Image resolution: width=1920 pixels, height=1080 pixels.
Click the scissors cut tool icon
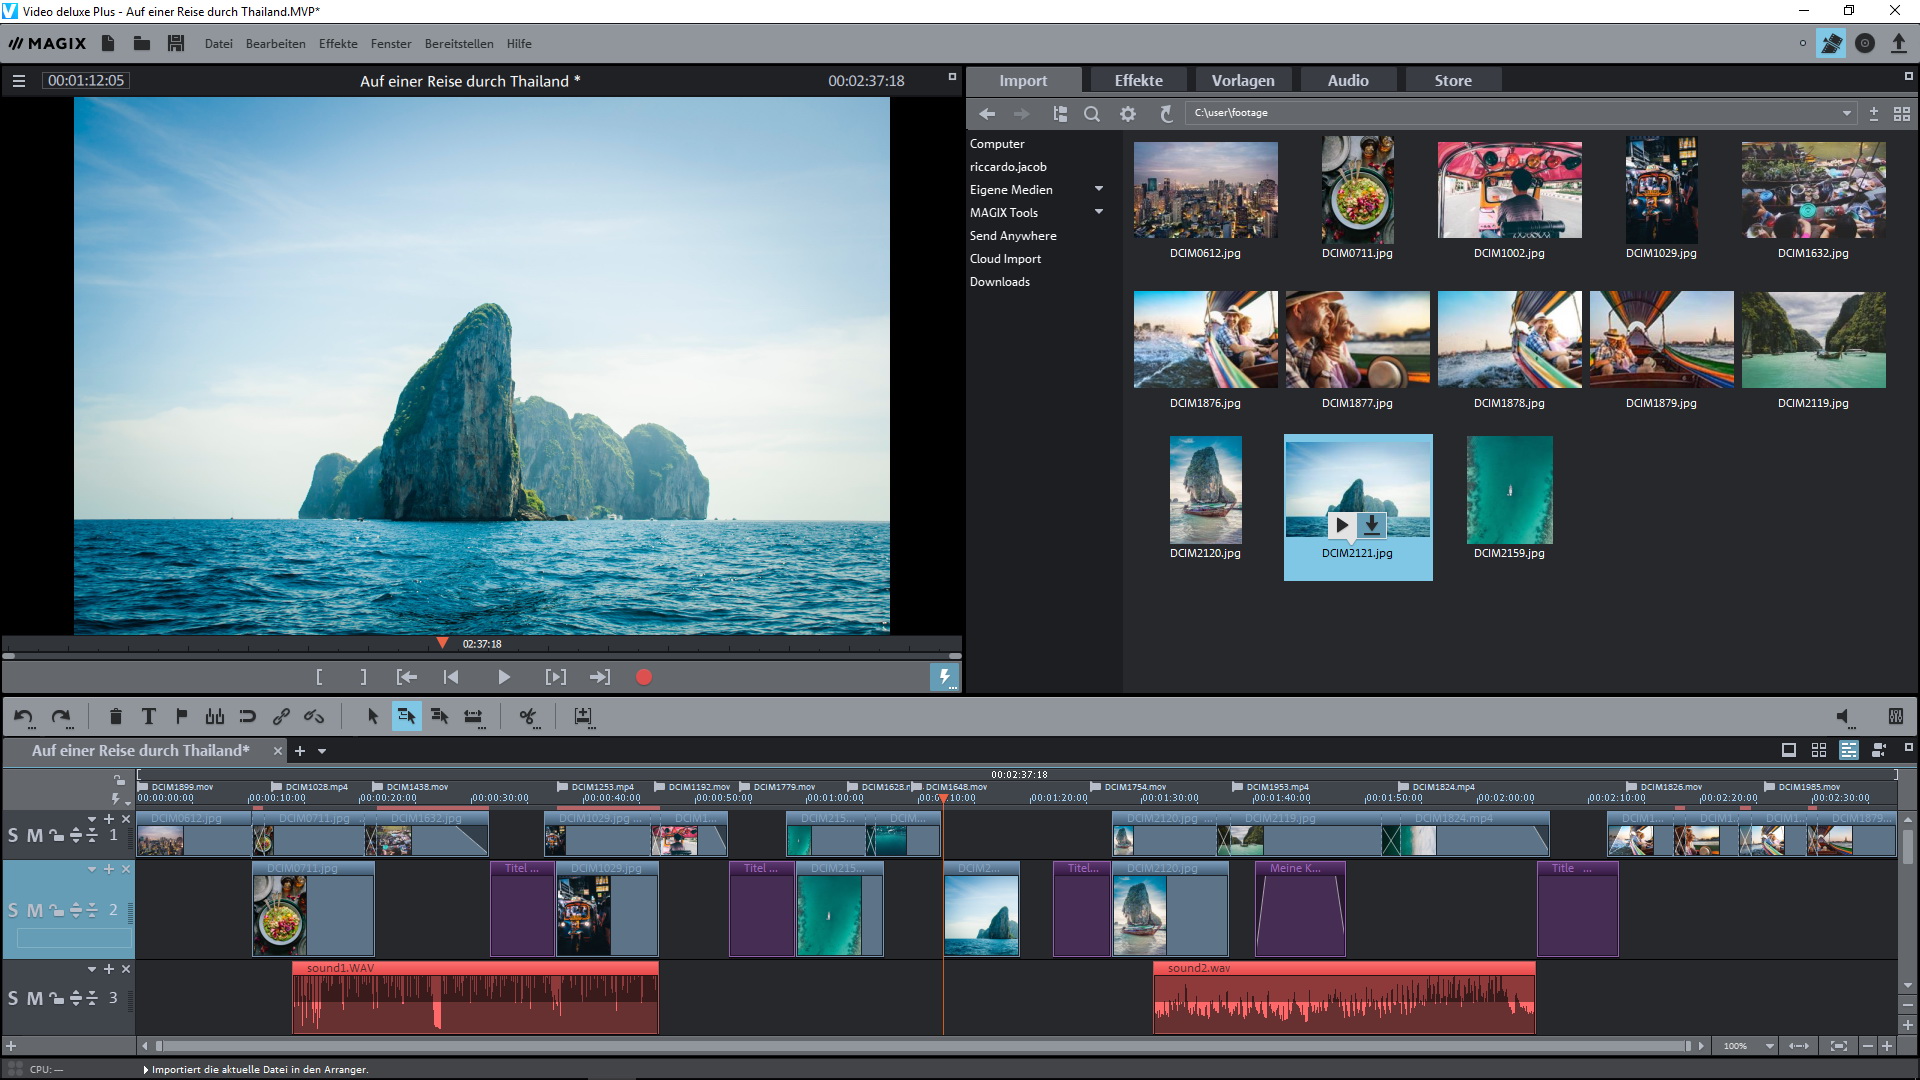(527, 716)
